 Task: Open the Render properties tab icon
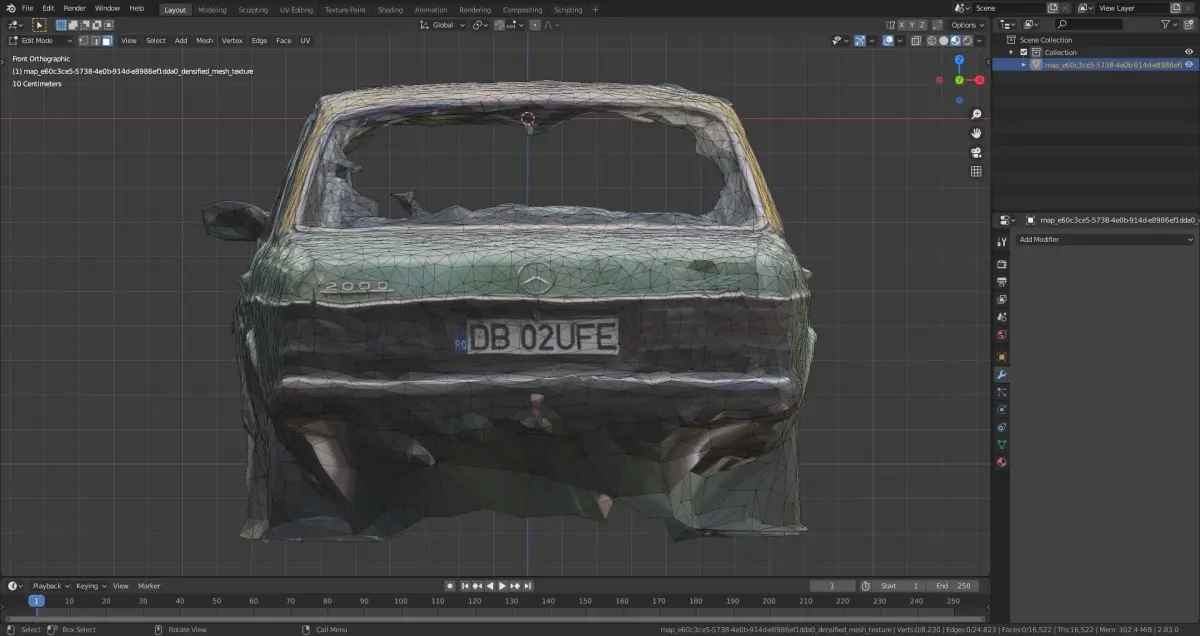tap(1001, 264)
